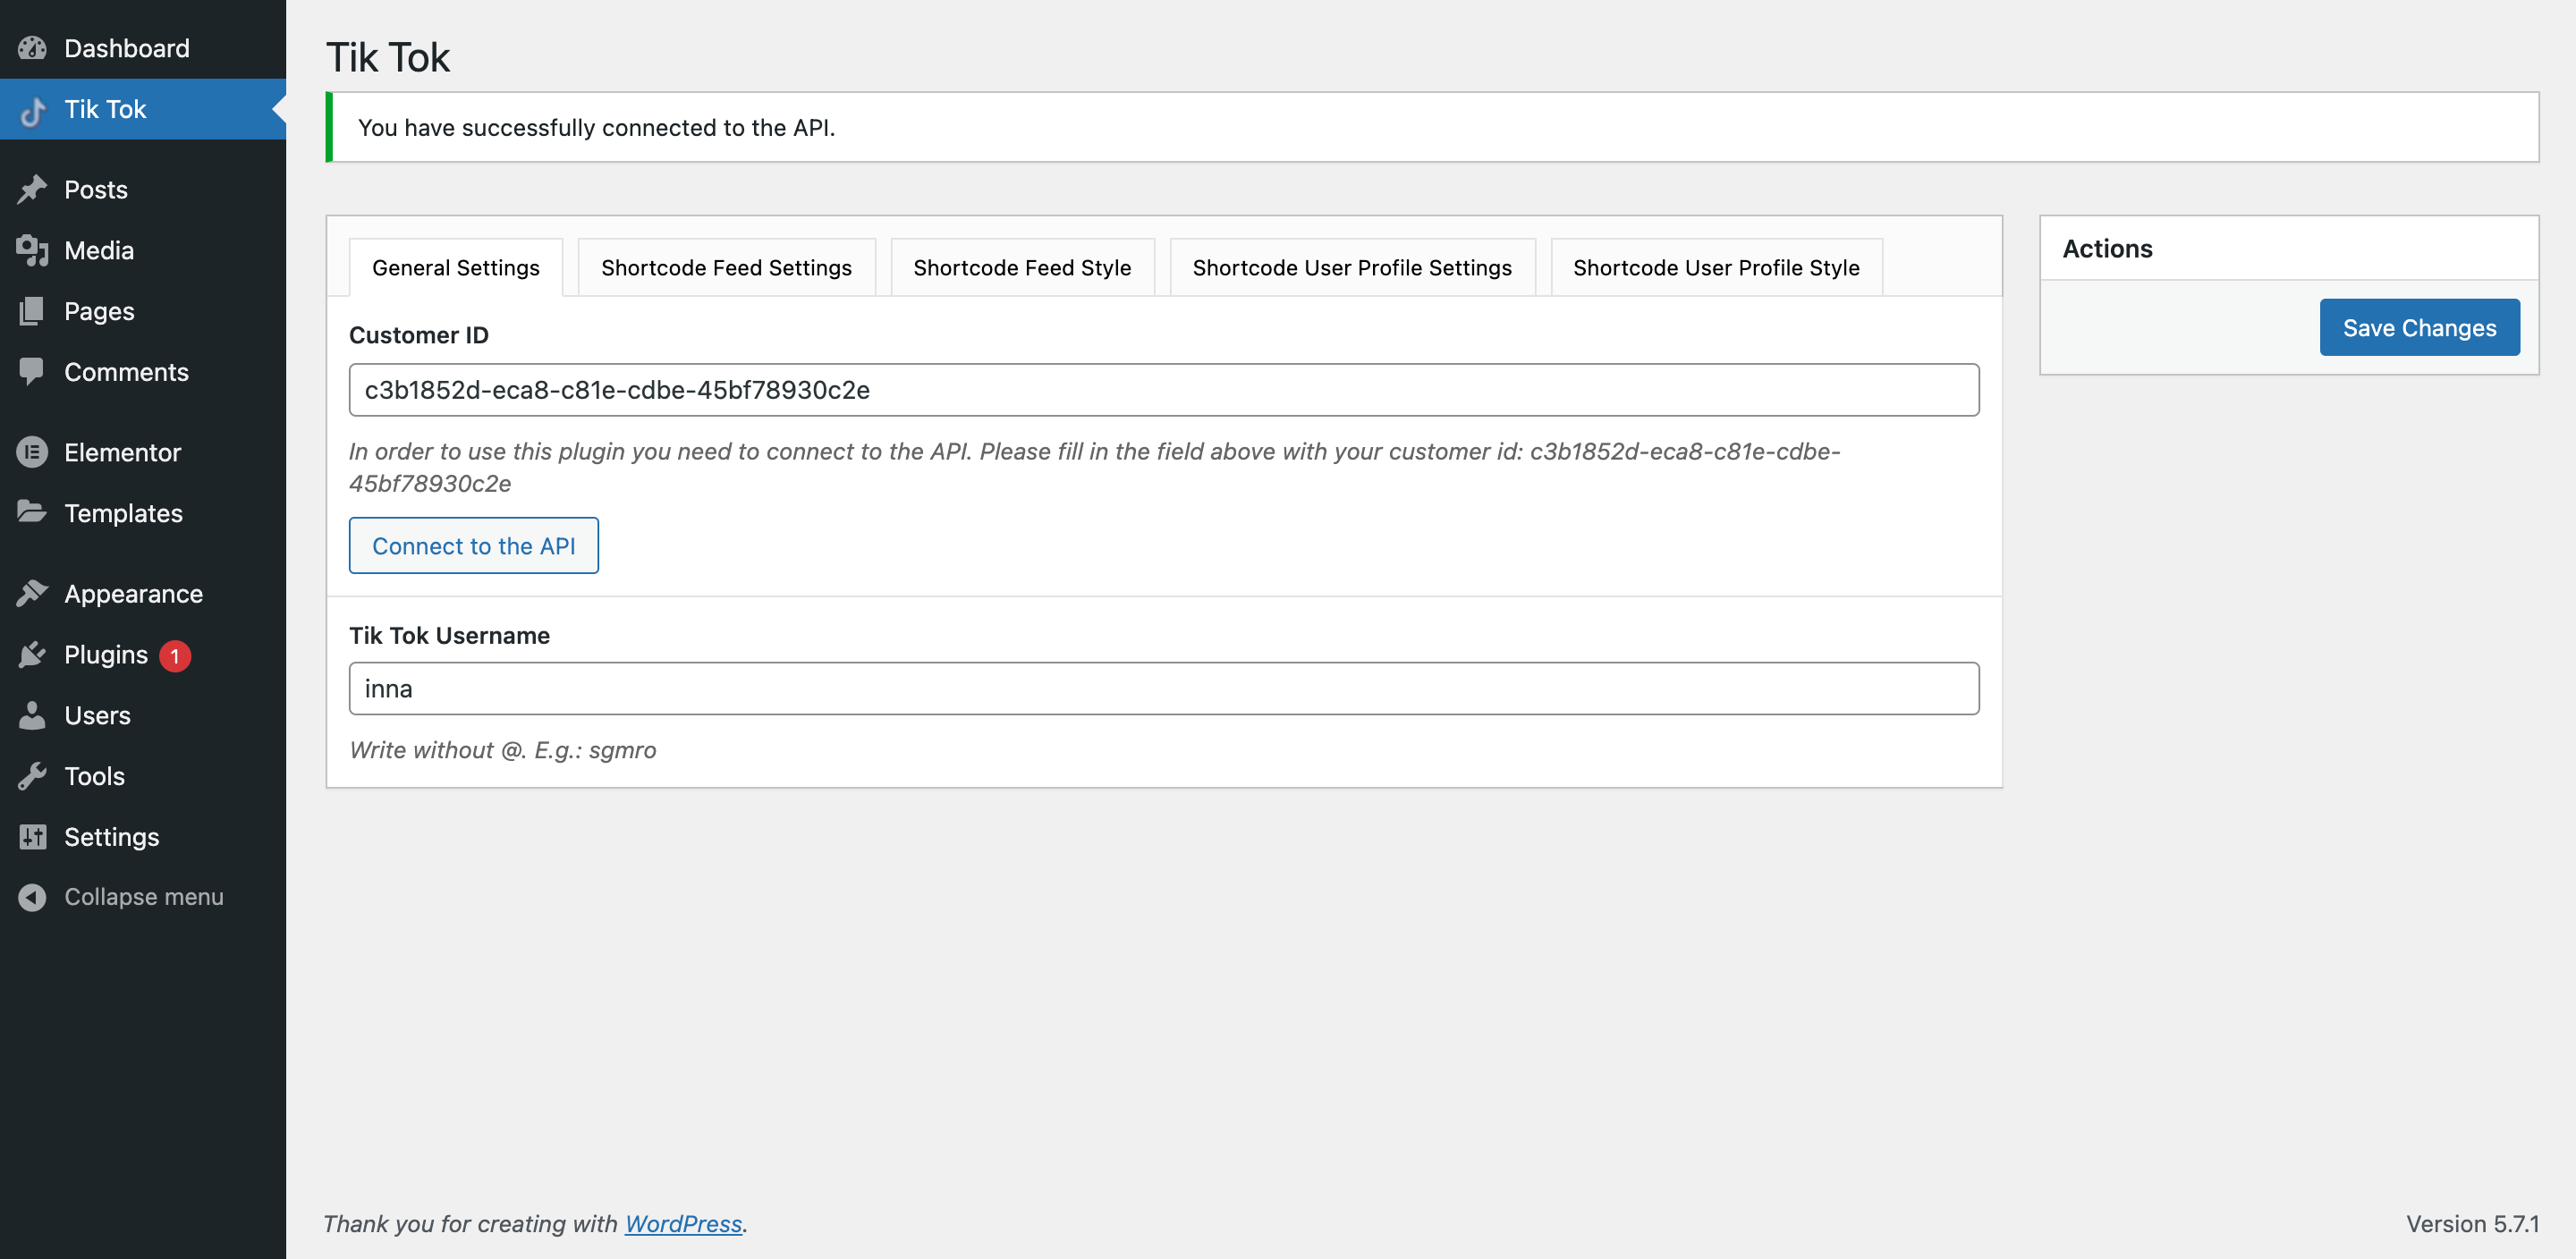Open the Tik Tok menu item

click(143, 109)
